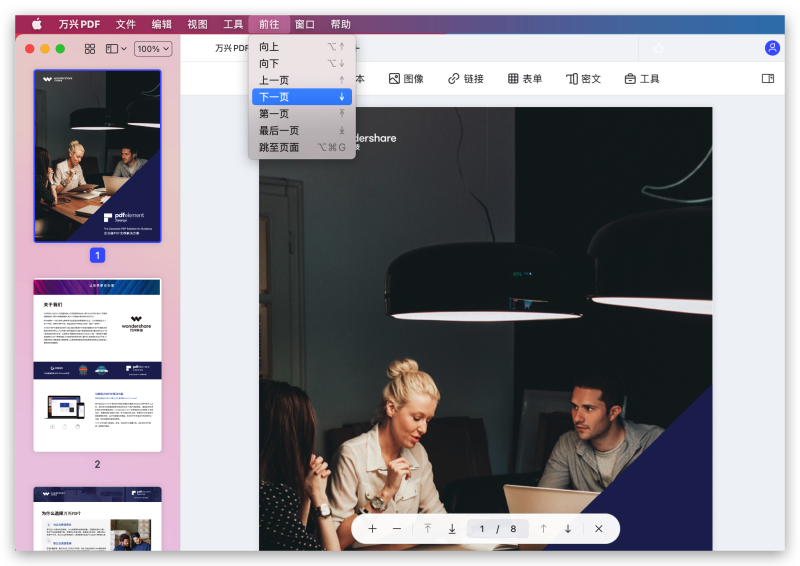
Task: Open the 工具 menu in menu bar
Action: point(233,24)
